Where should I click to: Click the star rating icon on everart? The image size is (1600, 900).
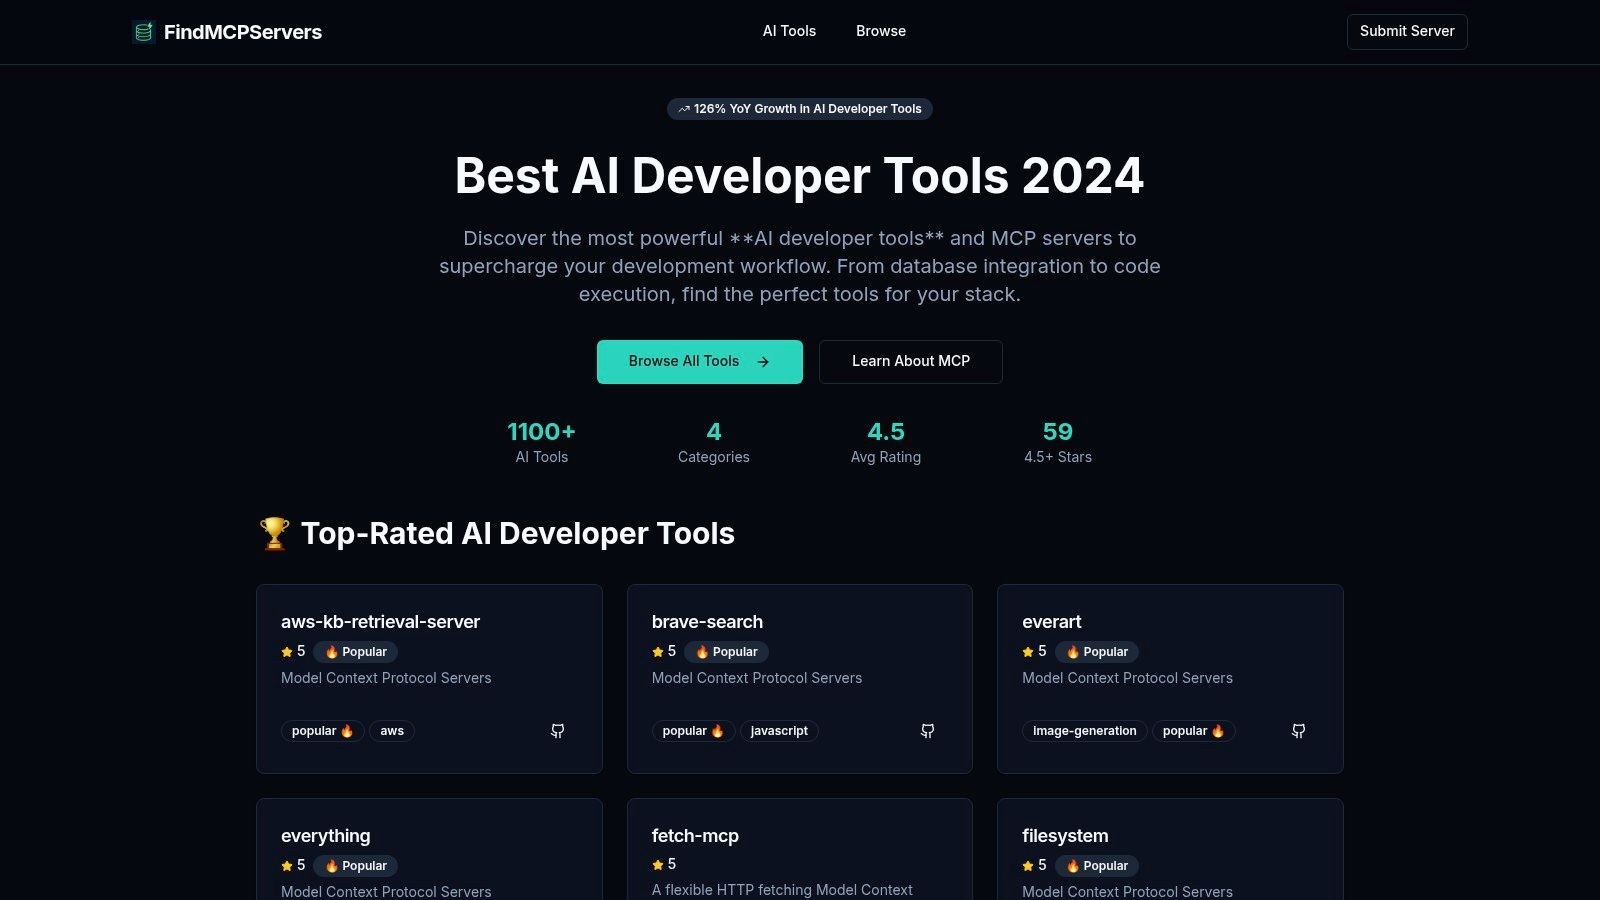(x=1028, y=652)
